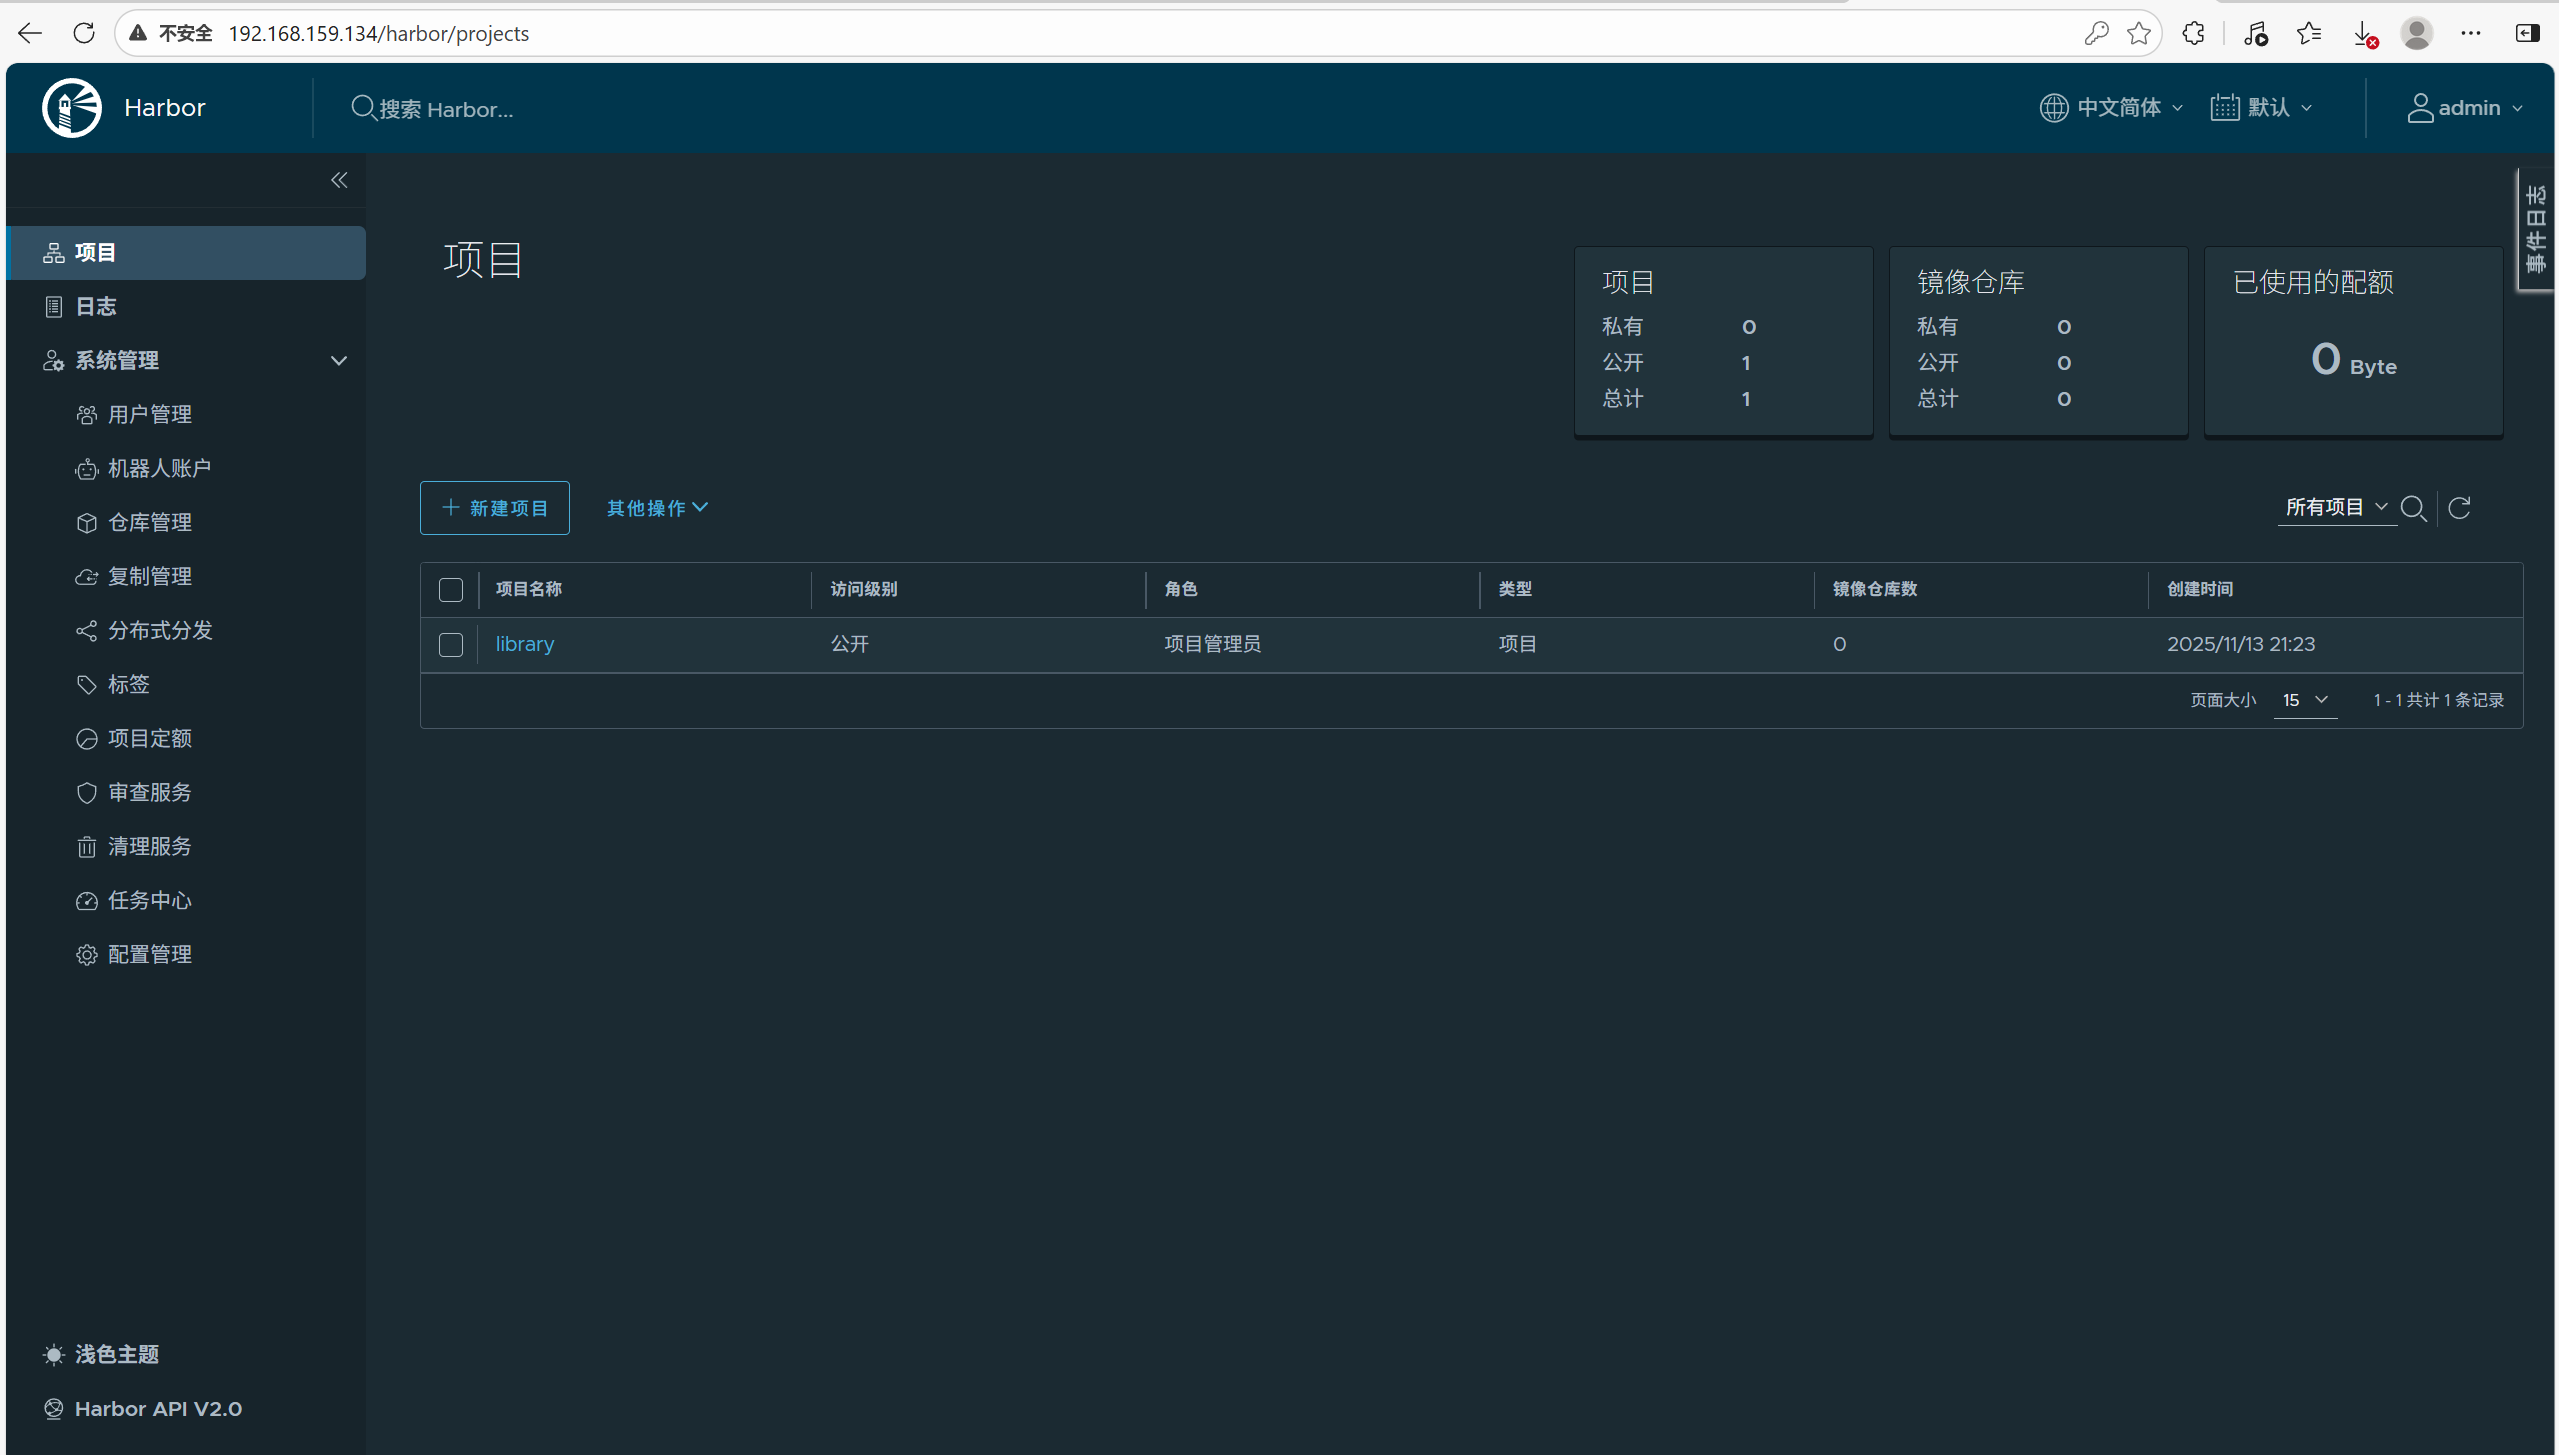Click the refresh icon beside project filter
The width and height of the screenshot is (2559, 1455).
2459,508
